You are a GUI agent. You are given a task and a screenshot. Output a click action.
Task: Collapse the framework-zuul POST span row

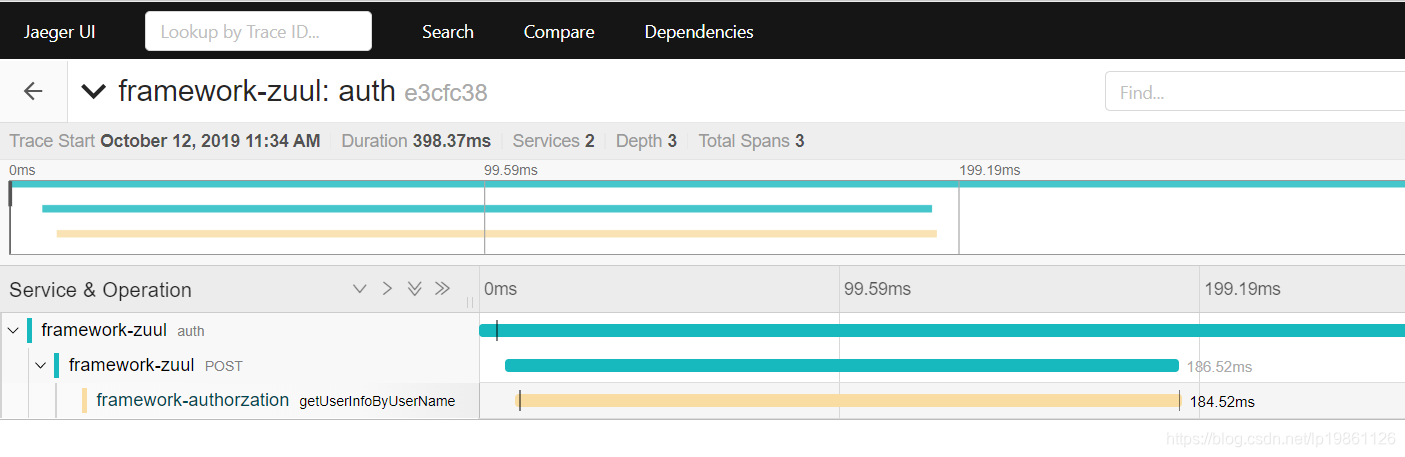(41, 365)
